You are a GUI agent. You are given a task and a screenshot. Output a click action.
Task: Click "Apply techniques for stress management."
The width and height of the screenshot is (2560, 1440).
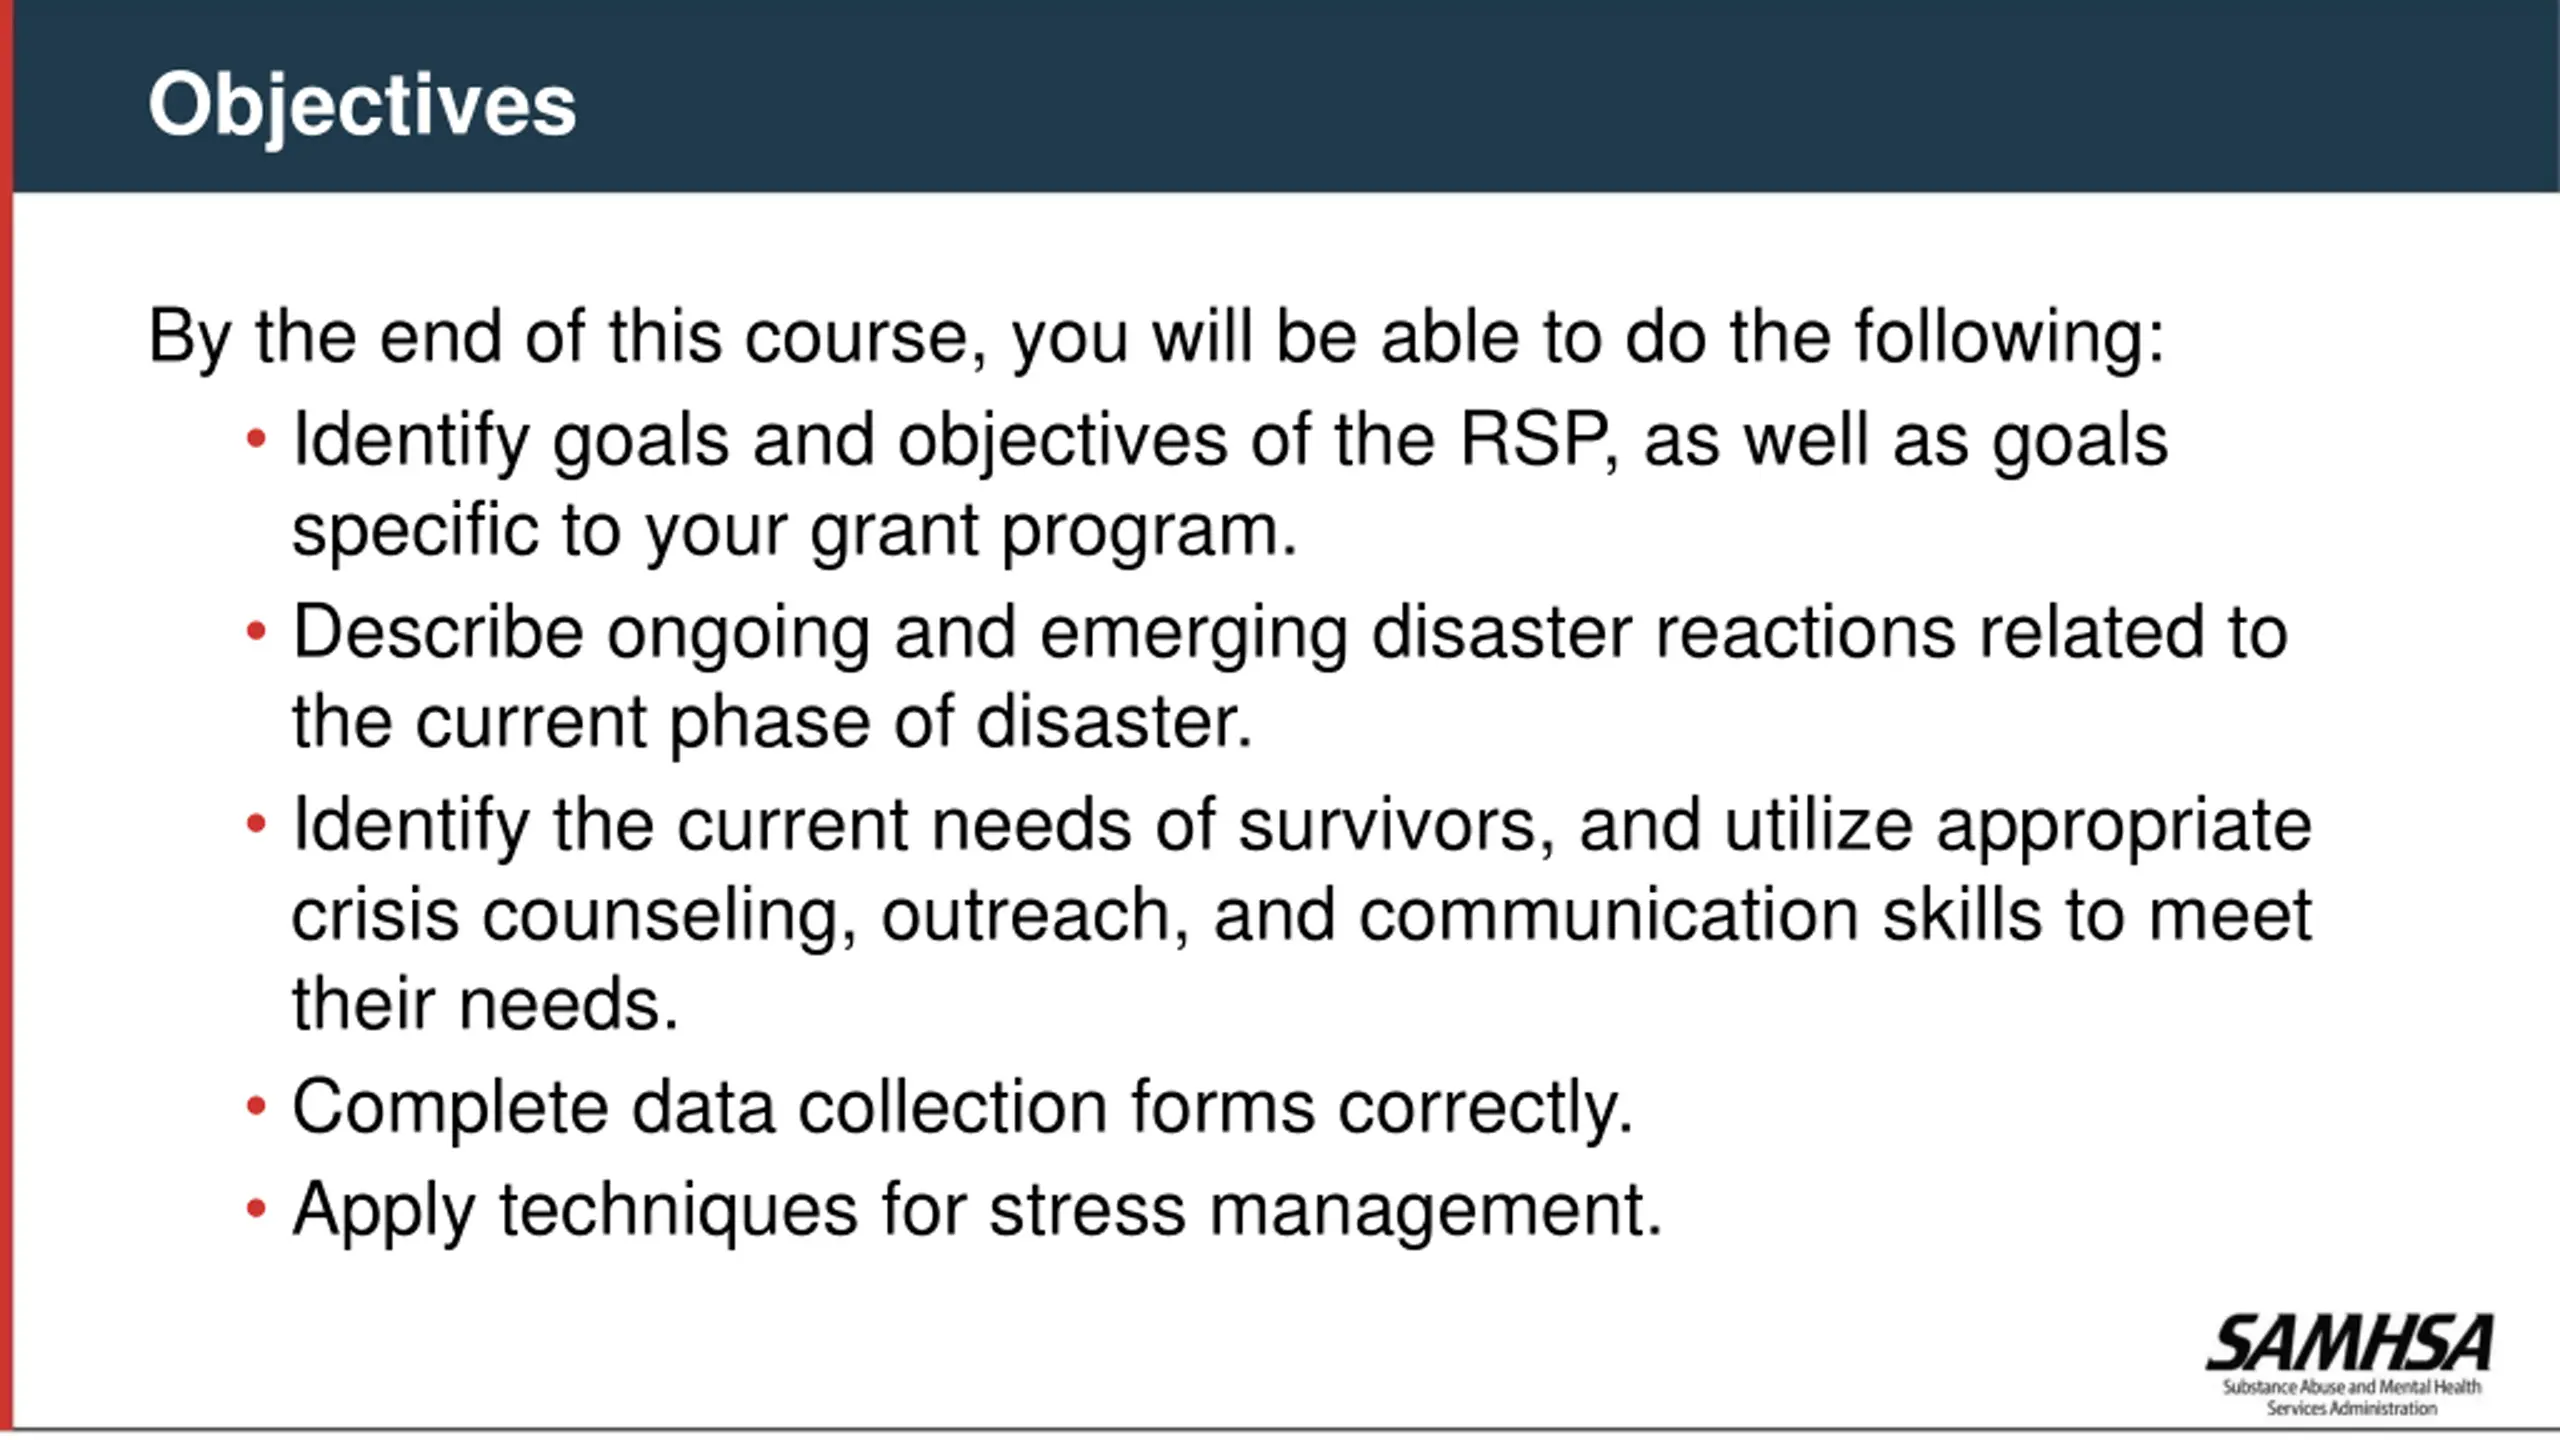[x=976, y=1210]
